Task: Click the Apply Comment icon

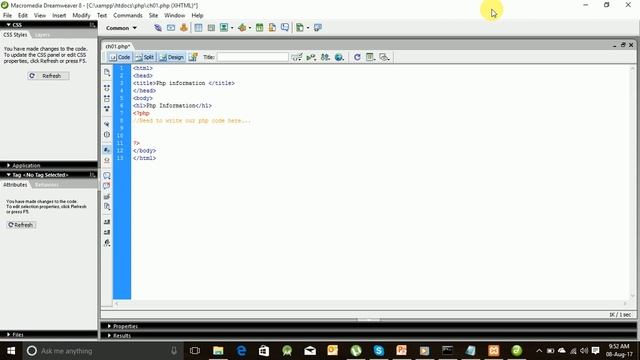Action: (x=107, y=176)
